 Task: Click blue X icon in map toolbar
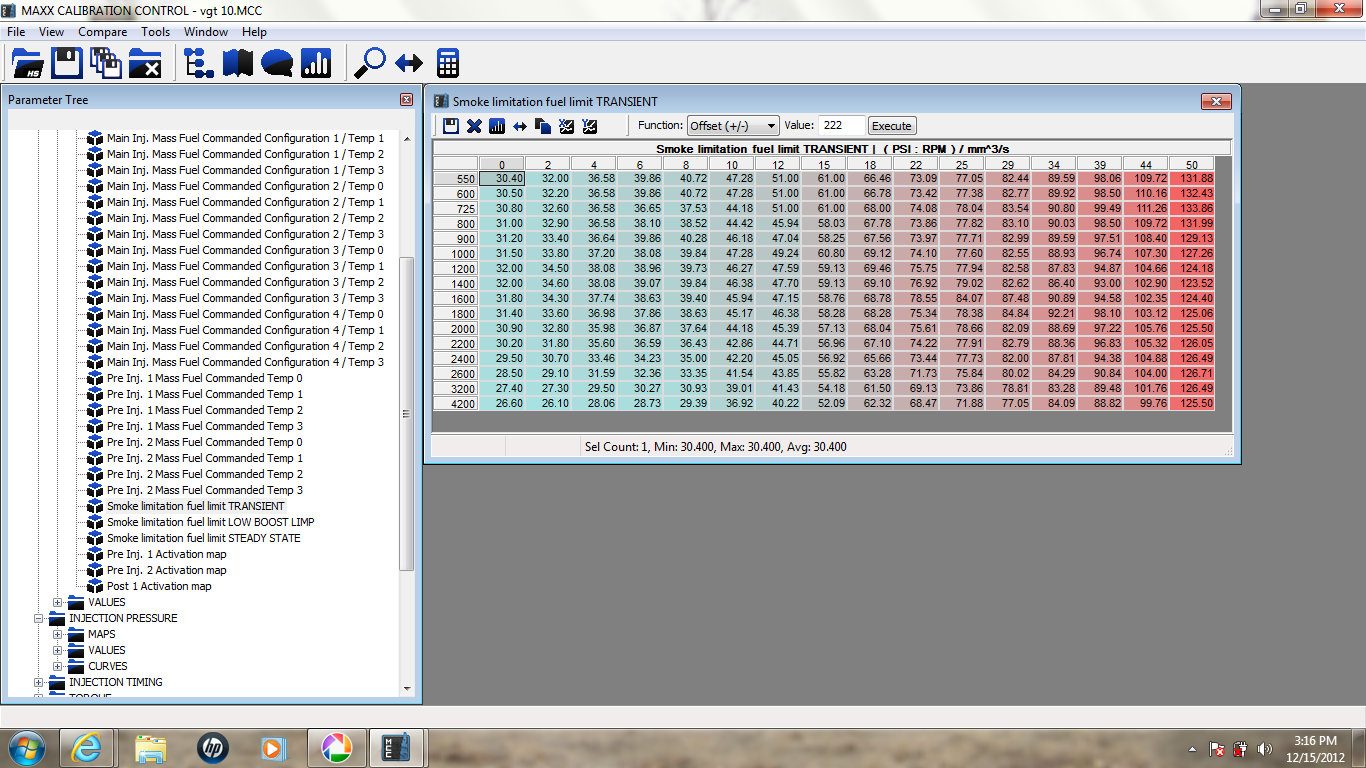tap(474, 126)
